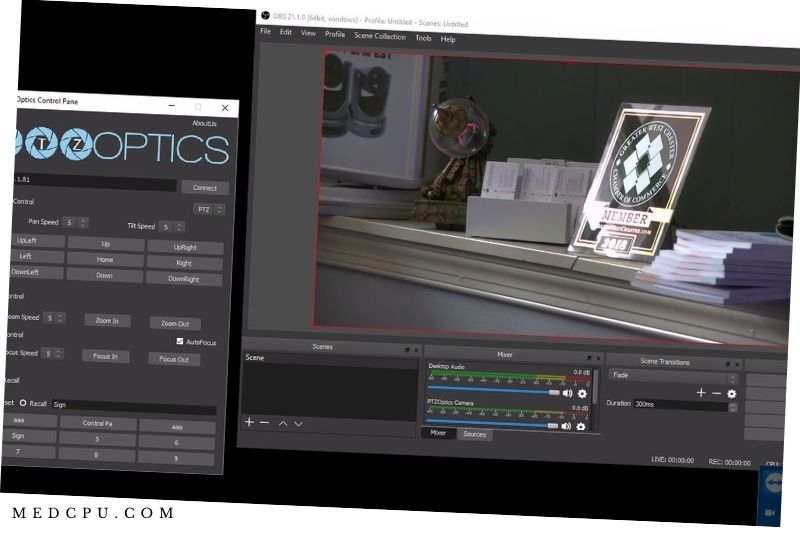The image size is (800, 533).
Task: Pan the camera with the UpLeft button
Action: tap(38, 240)
